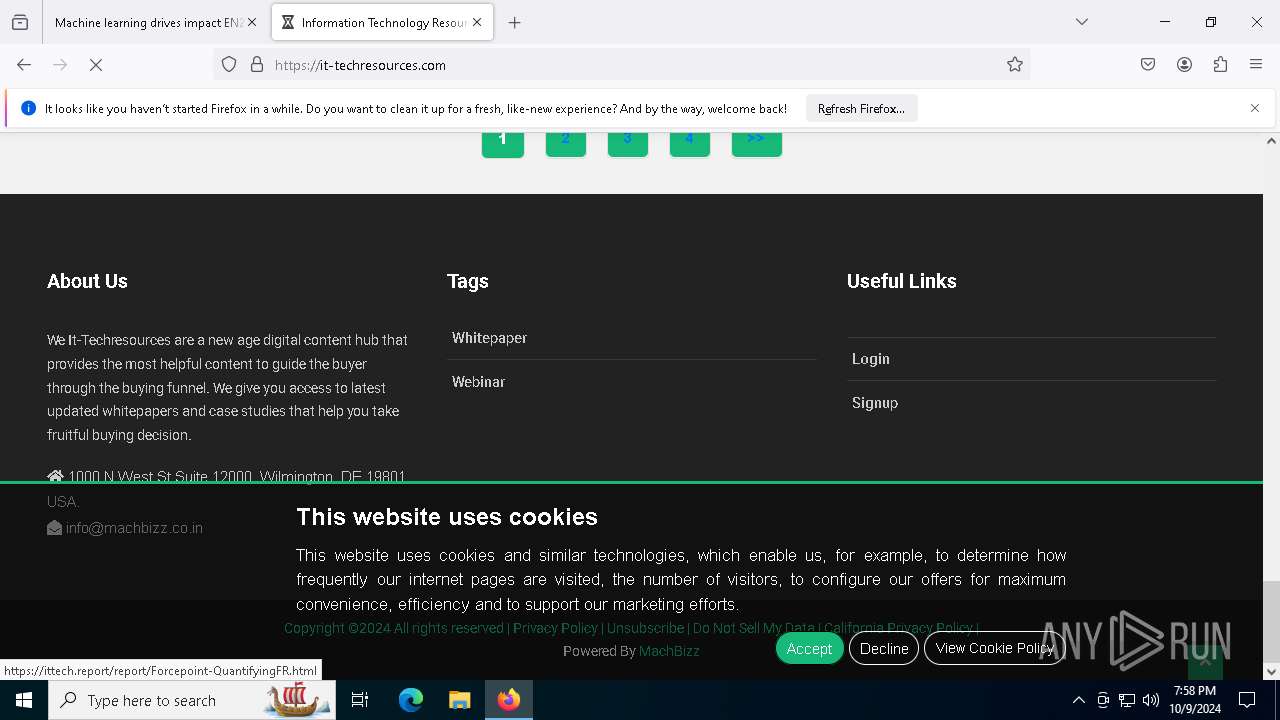Visit the MachBizz powered-by link
1280x720 pixels.
point(669,651)
